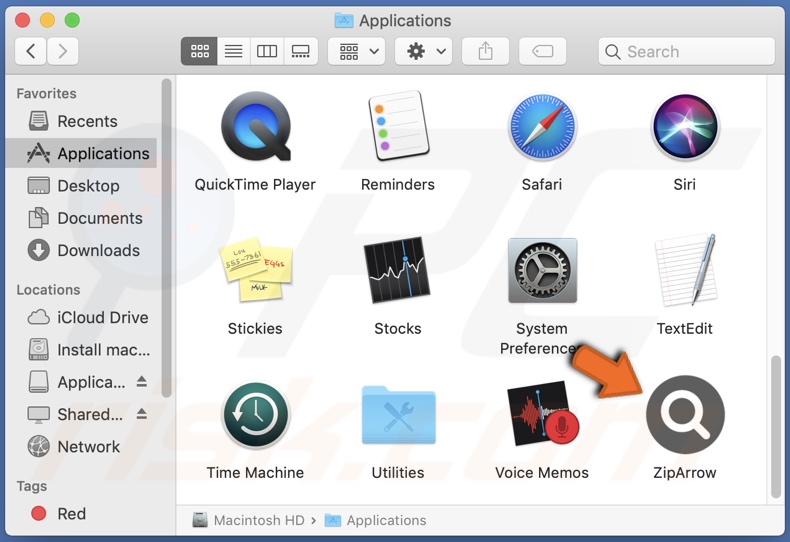Click the Safari compass icon
Image resolution: width=790 pixels, height=542 pixels.
point(542,127)
